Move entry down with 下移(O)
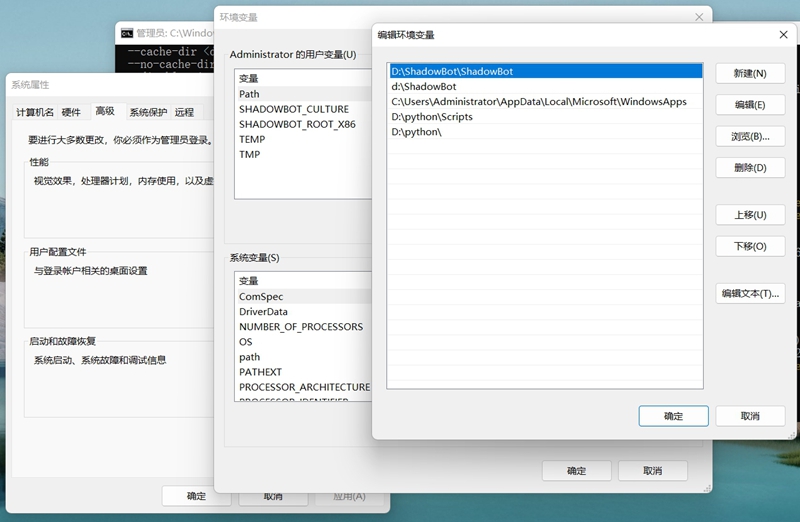The height and width of the screenshot is (522, 800). click(750, 246)
